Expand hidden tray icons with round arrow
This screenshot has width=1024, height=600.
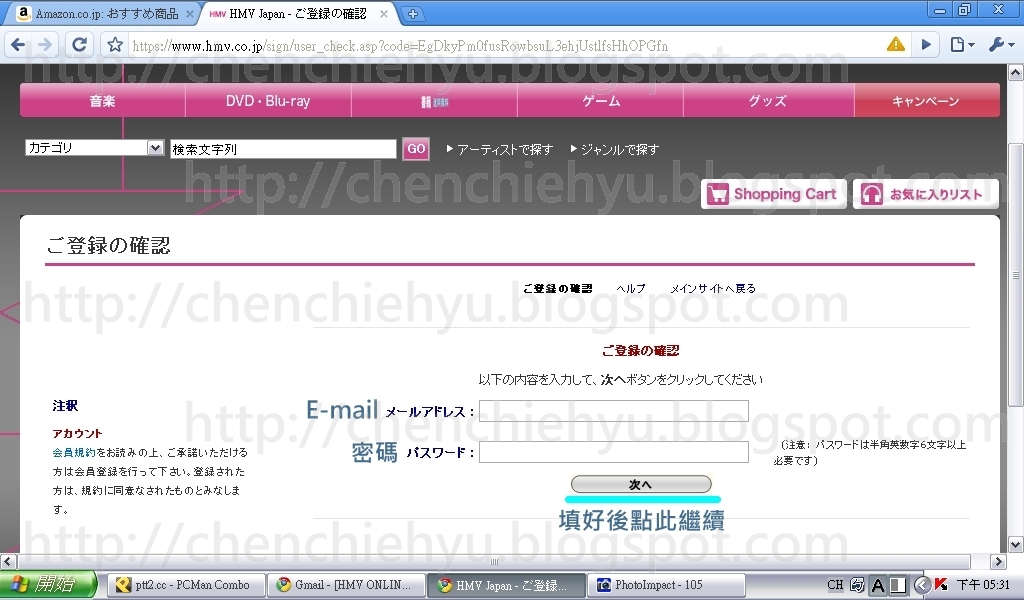click(x=921, y=585)
